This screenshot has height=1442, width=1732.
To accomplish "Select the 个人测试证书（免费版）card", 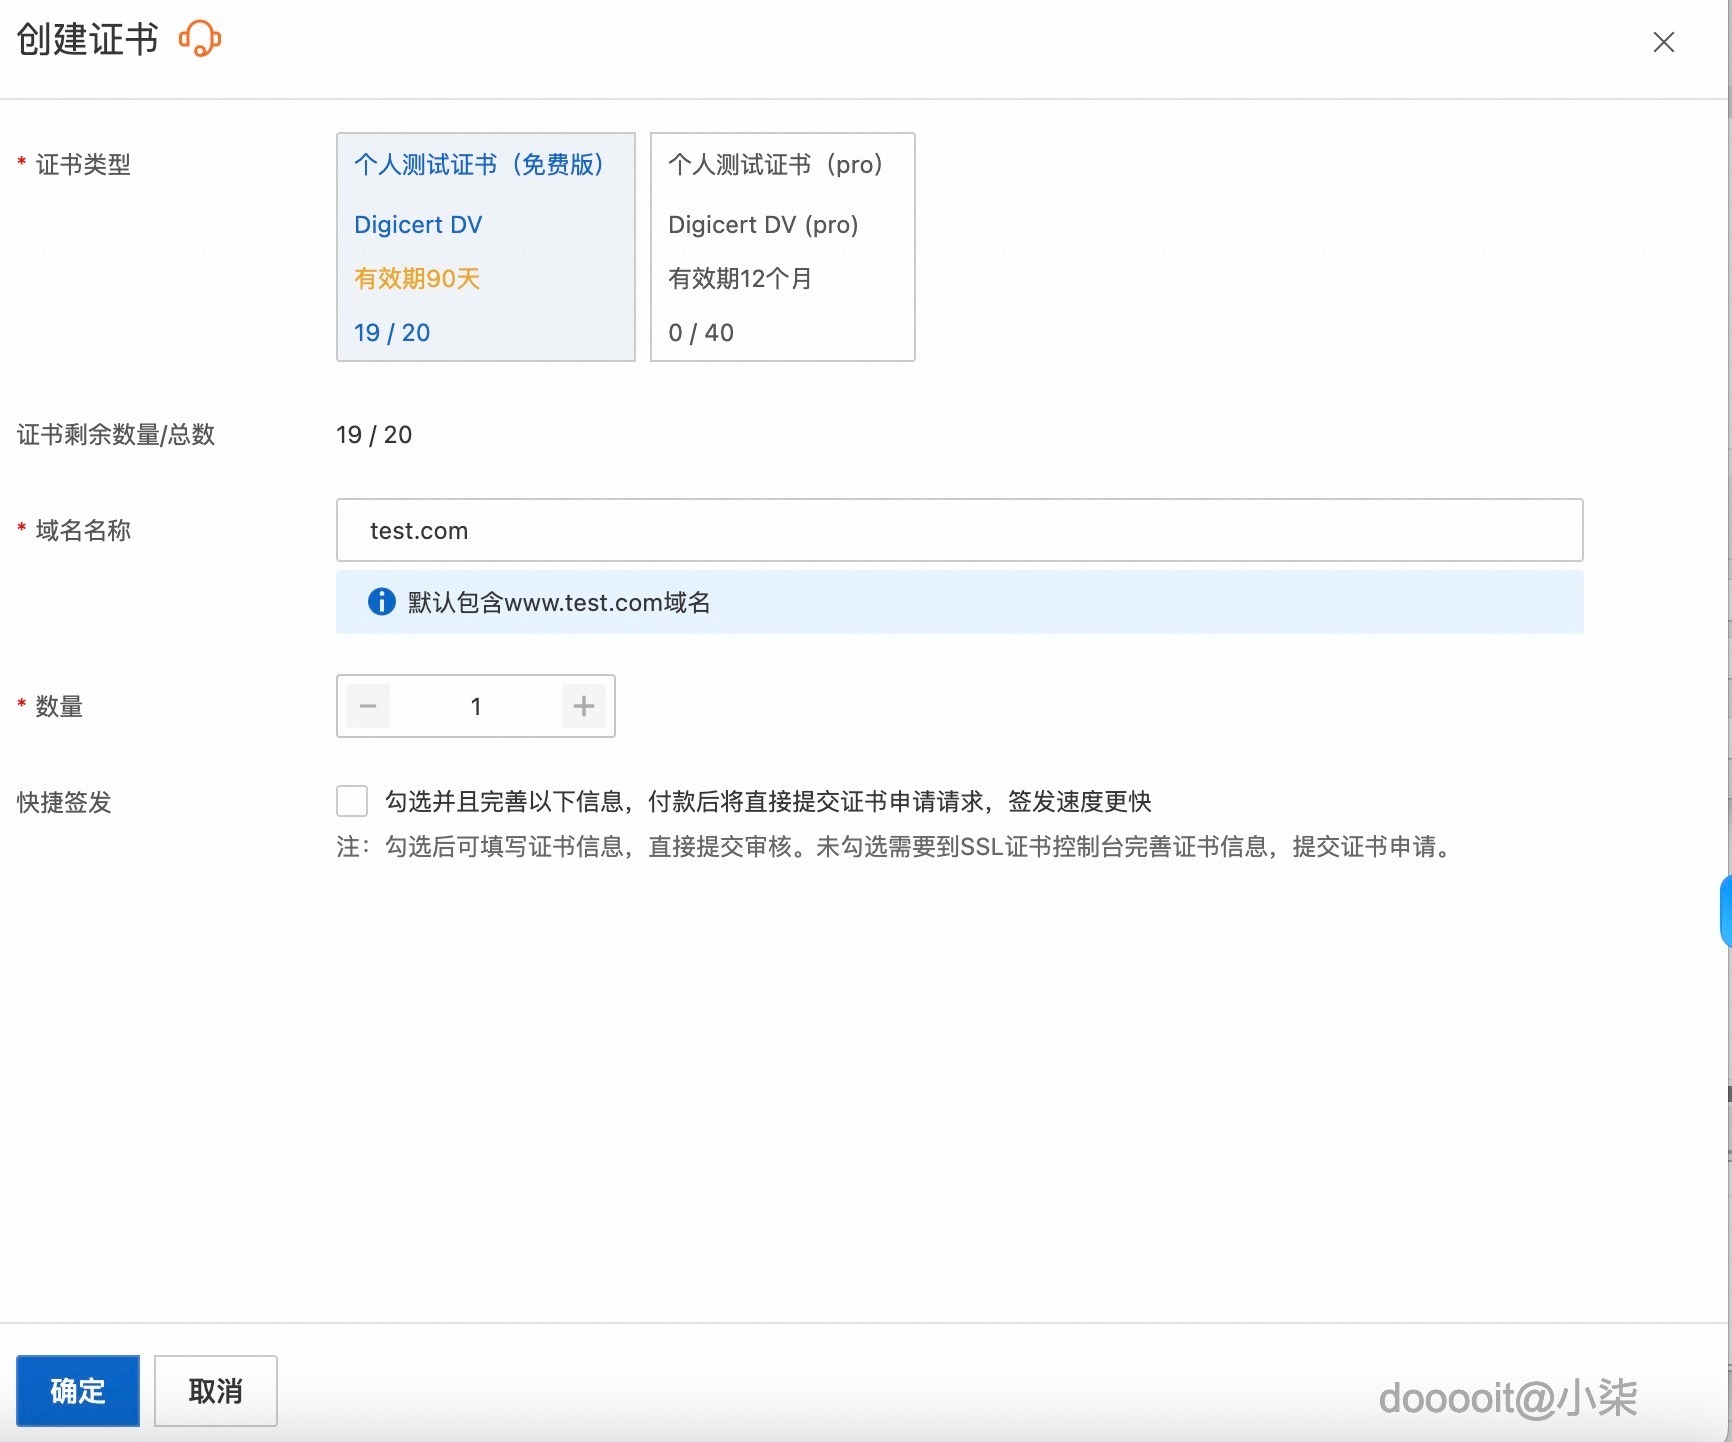I will [x=486, y=247].
